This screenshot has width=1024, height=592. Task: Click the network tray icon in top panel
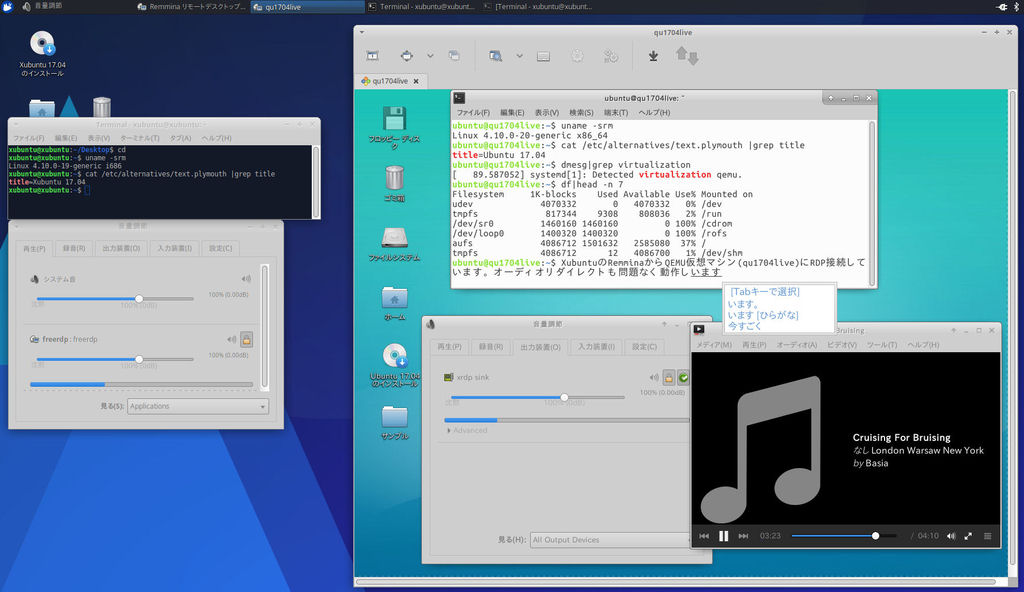1002,7
